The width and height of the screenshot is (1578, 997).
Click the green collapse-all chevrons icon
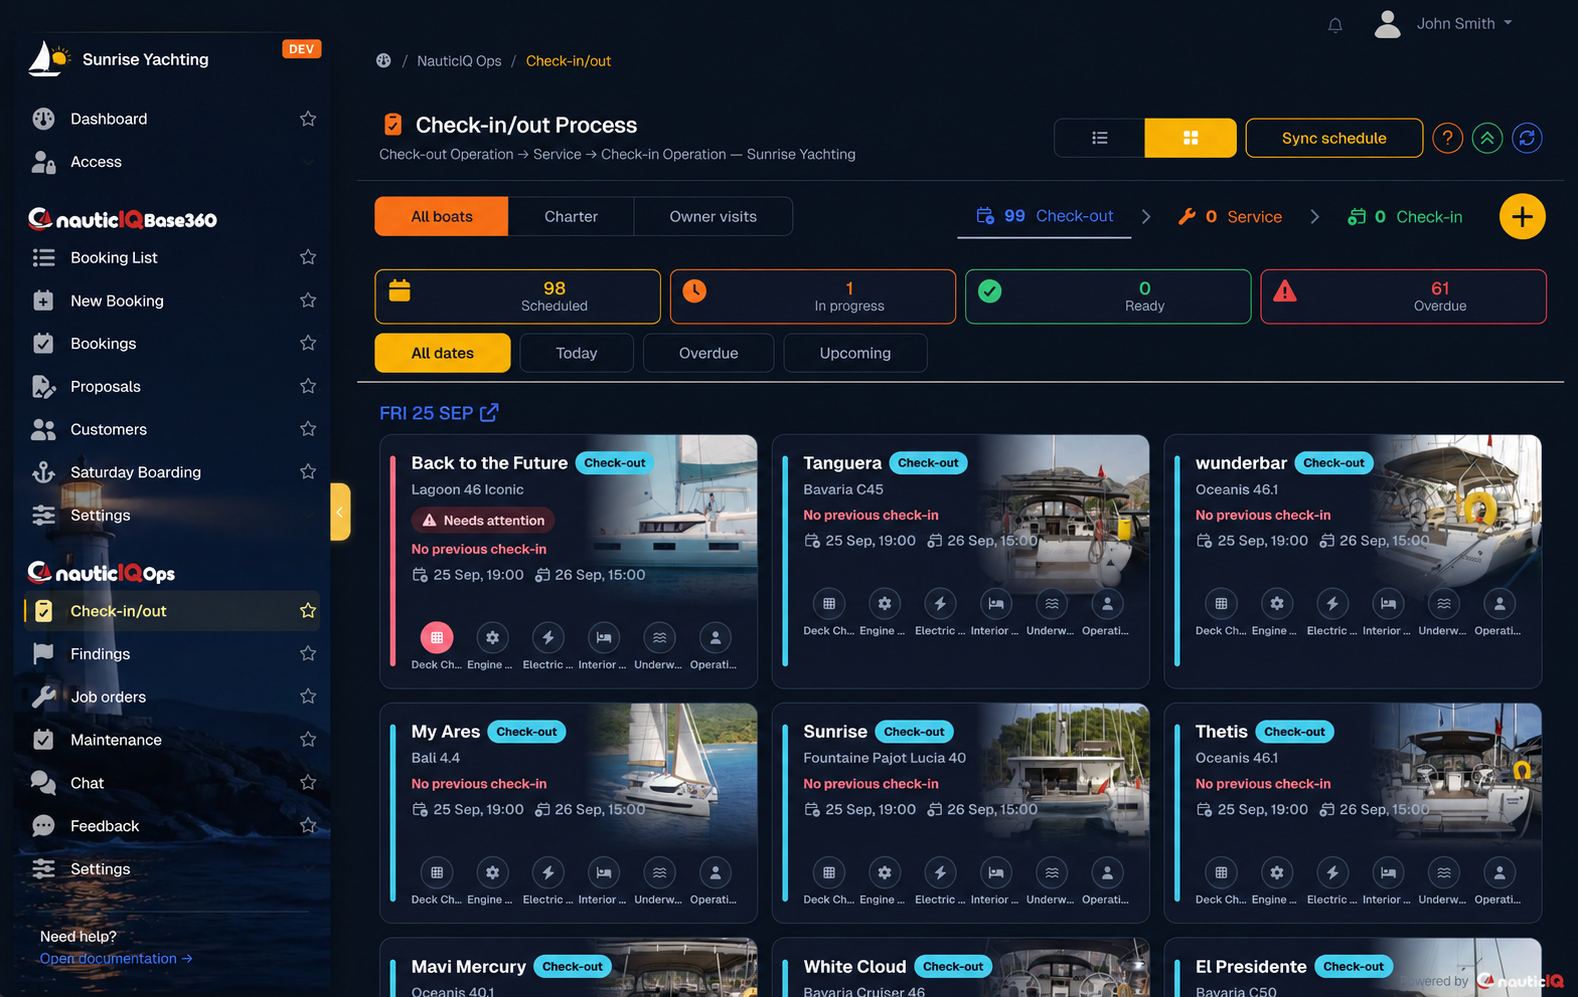1487,138
